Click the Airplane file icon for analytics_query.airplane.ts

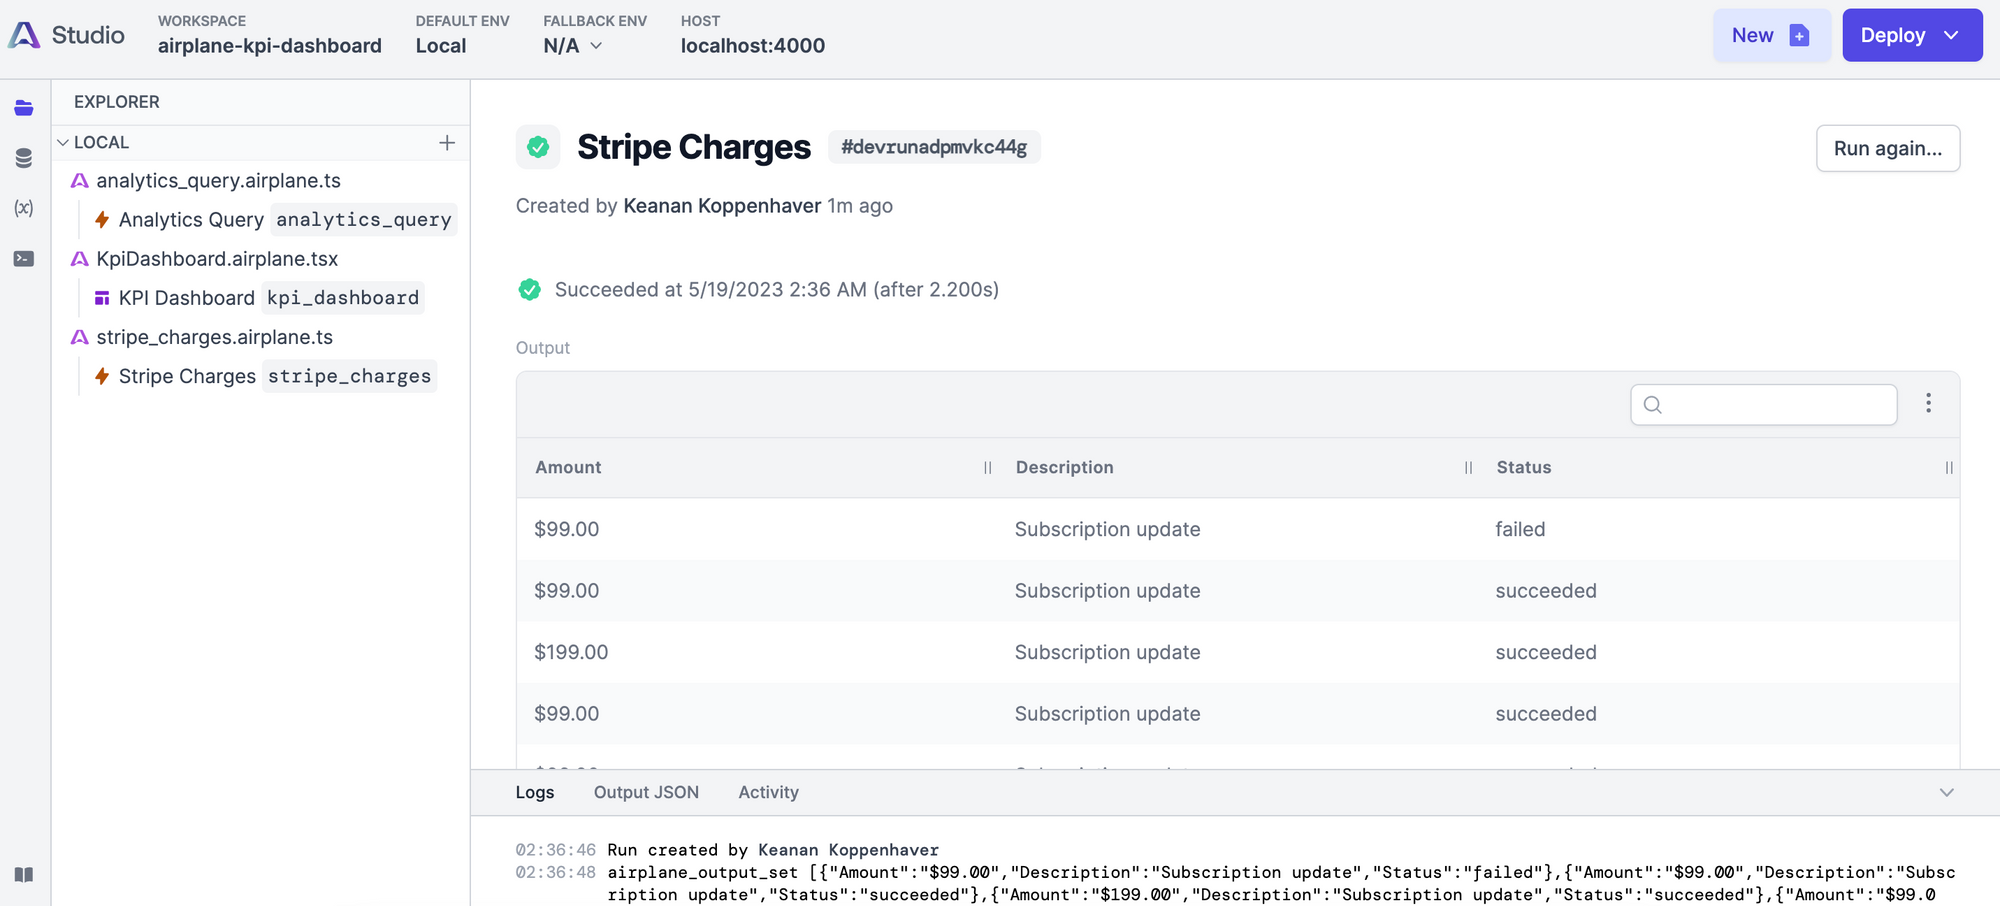pos(80,181)
